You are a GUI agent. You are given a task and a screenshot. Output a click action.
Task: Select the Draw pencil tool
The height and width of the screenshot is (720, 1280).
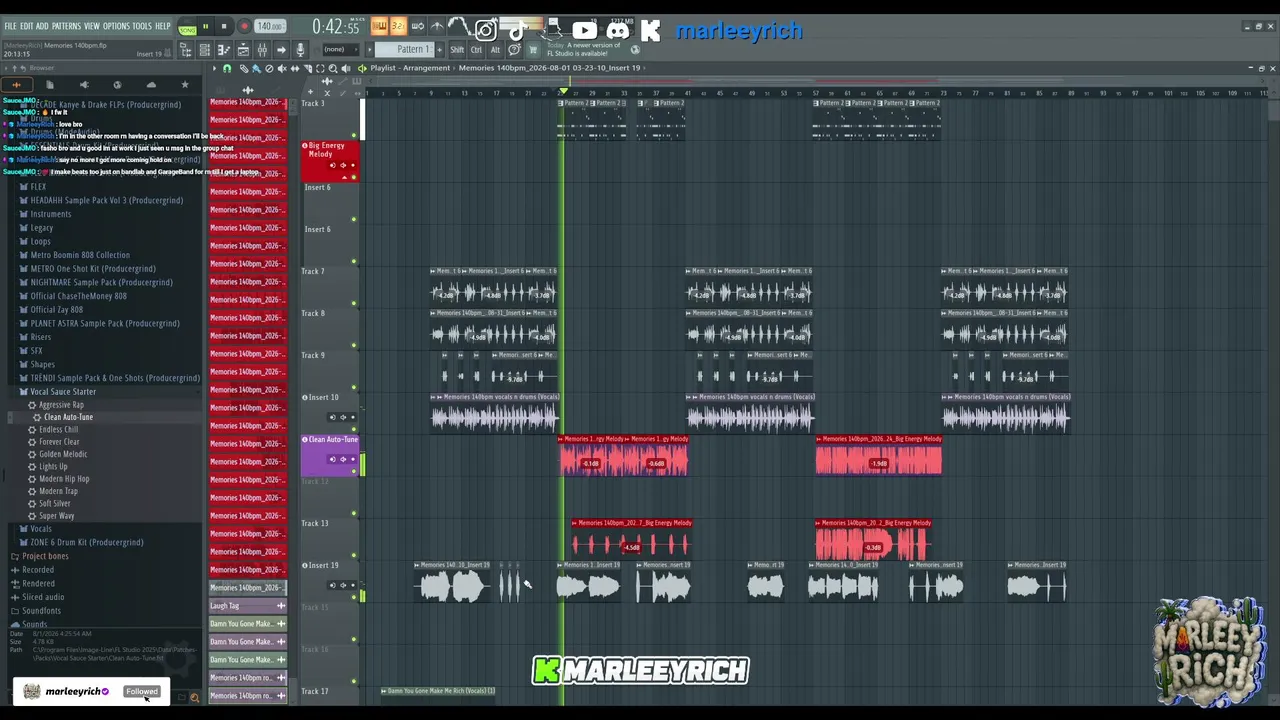tap(243, 68)
